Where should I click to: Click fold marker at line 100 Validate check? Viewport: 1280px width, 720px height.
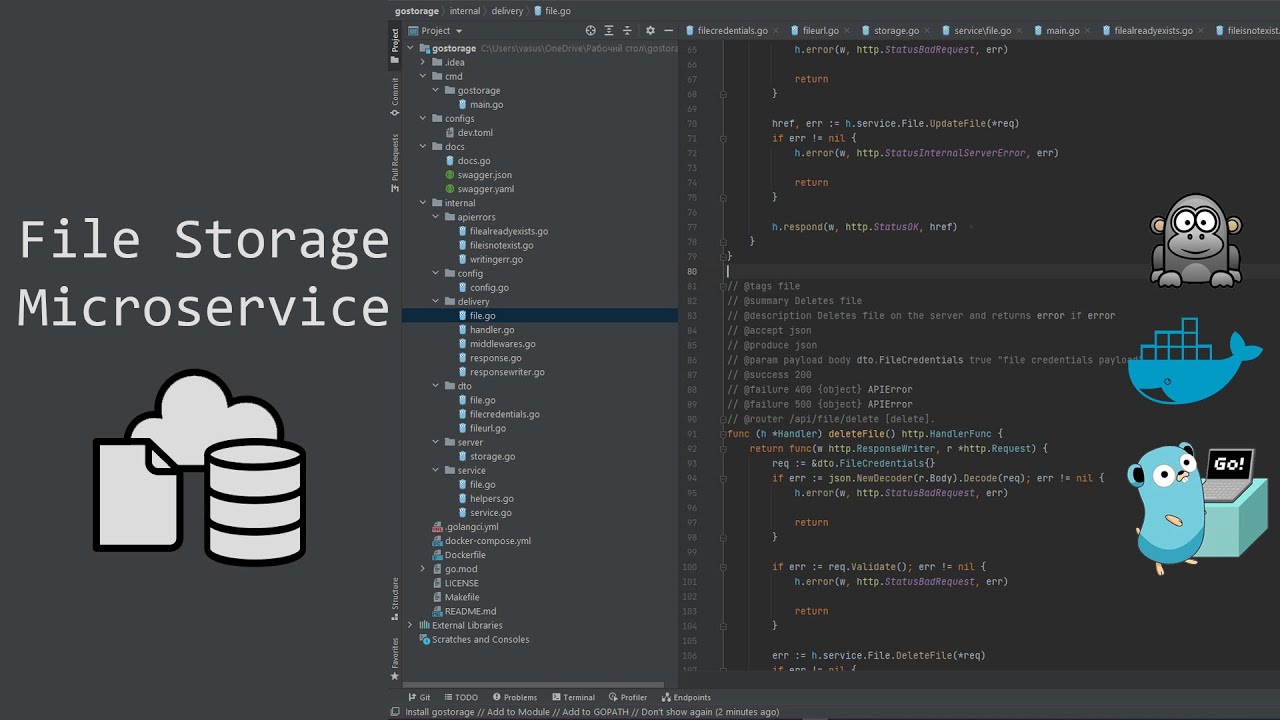(723, 567)
